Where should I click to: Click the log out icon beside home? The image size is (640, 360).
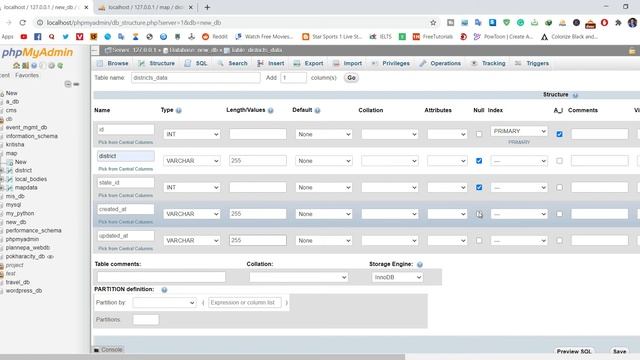(x=25, y=65)
